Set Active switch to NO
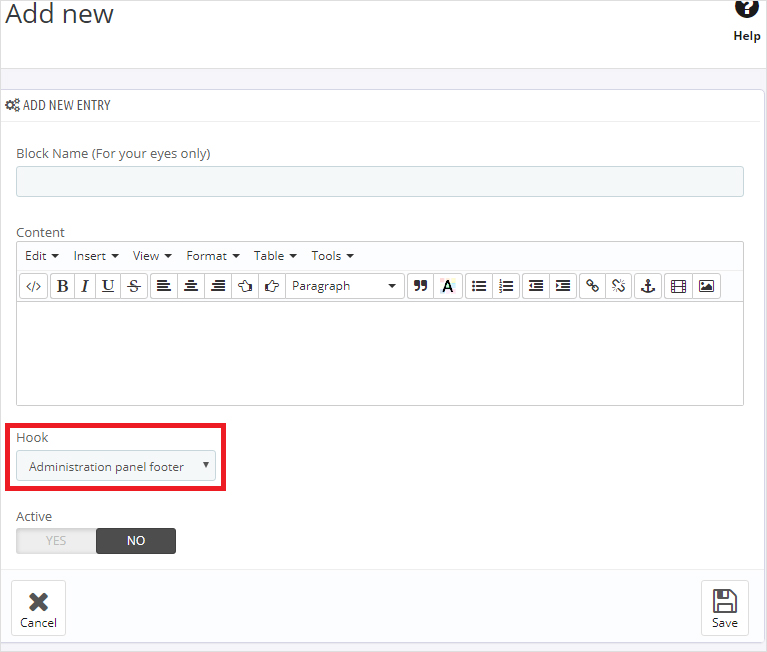The height and width of the screenshot is (652, 767). pyautogui.click(x=136, y=541)
